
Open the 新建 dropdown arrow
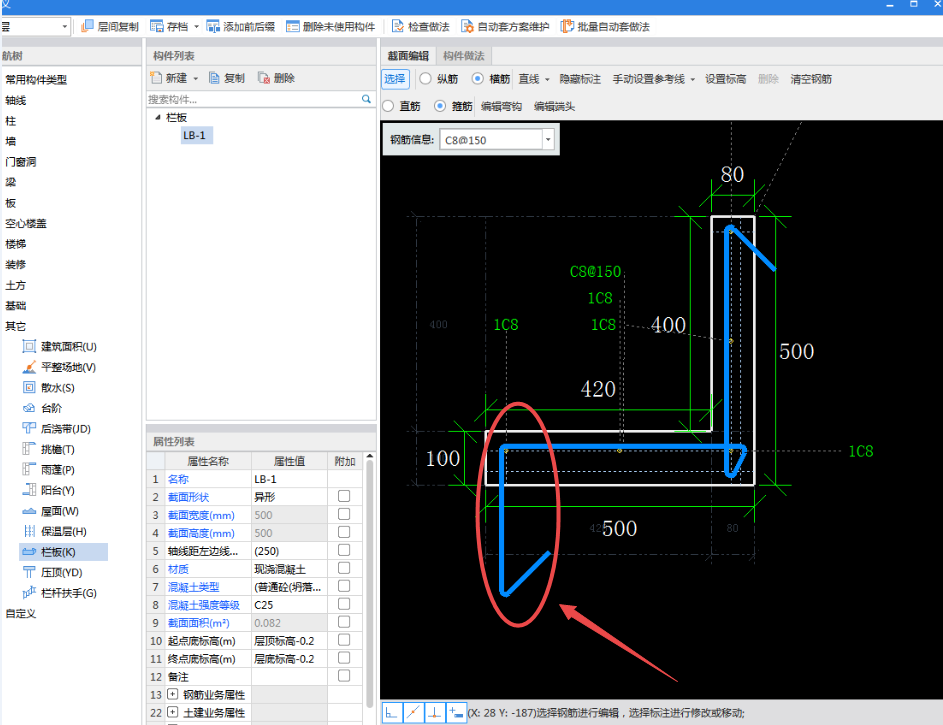click(x=196, y=79)
